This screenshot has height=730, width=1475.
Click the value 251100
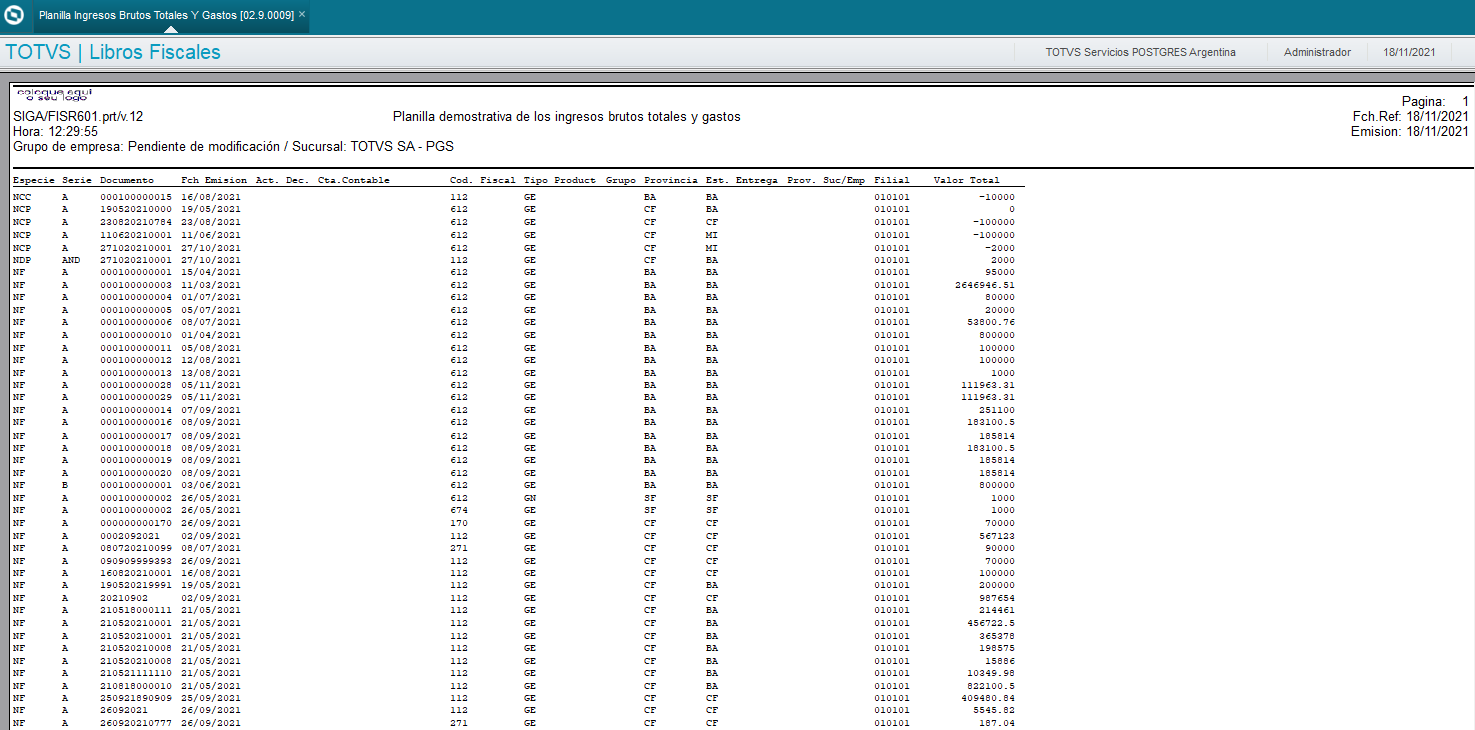coord(997,410)
